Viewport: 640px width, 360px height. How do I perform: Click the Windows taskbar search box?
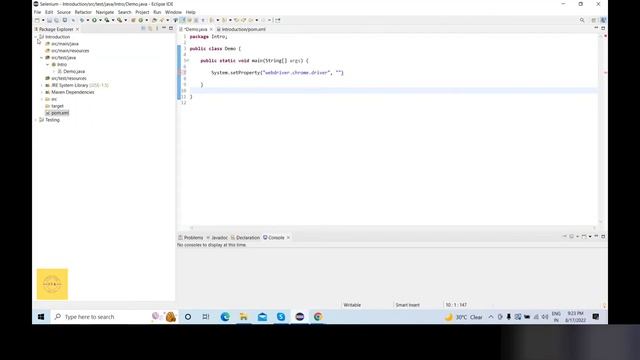114,317
